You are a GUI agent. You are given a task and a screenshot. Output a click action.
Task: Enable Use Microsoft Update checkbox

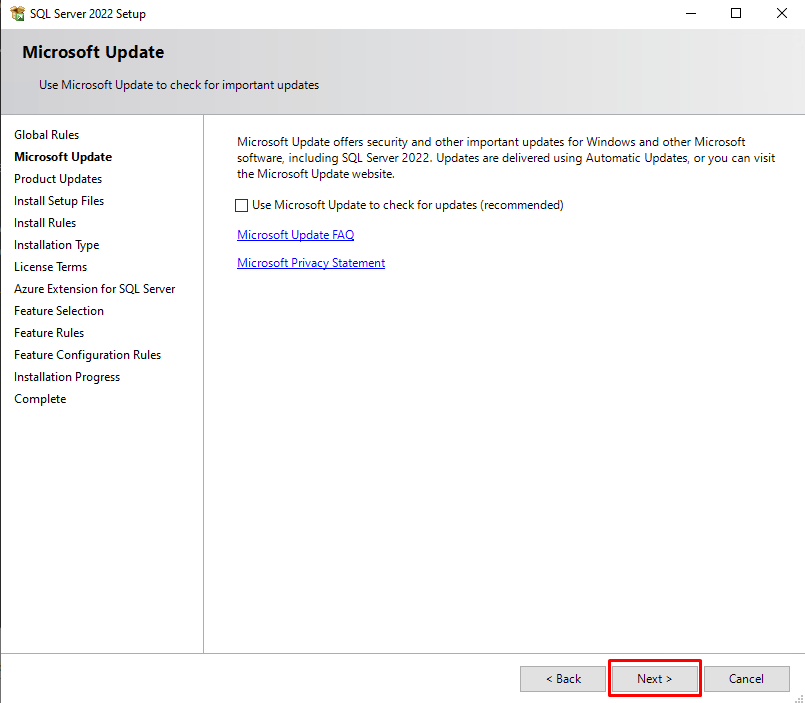[242, 205]
